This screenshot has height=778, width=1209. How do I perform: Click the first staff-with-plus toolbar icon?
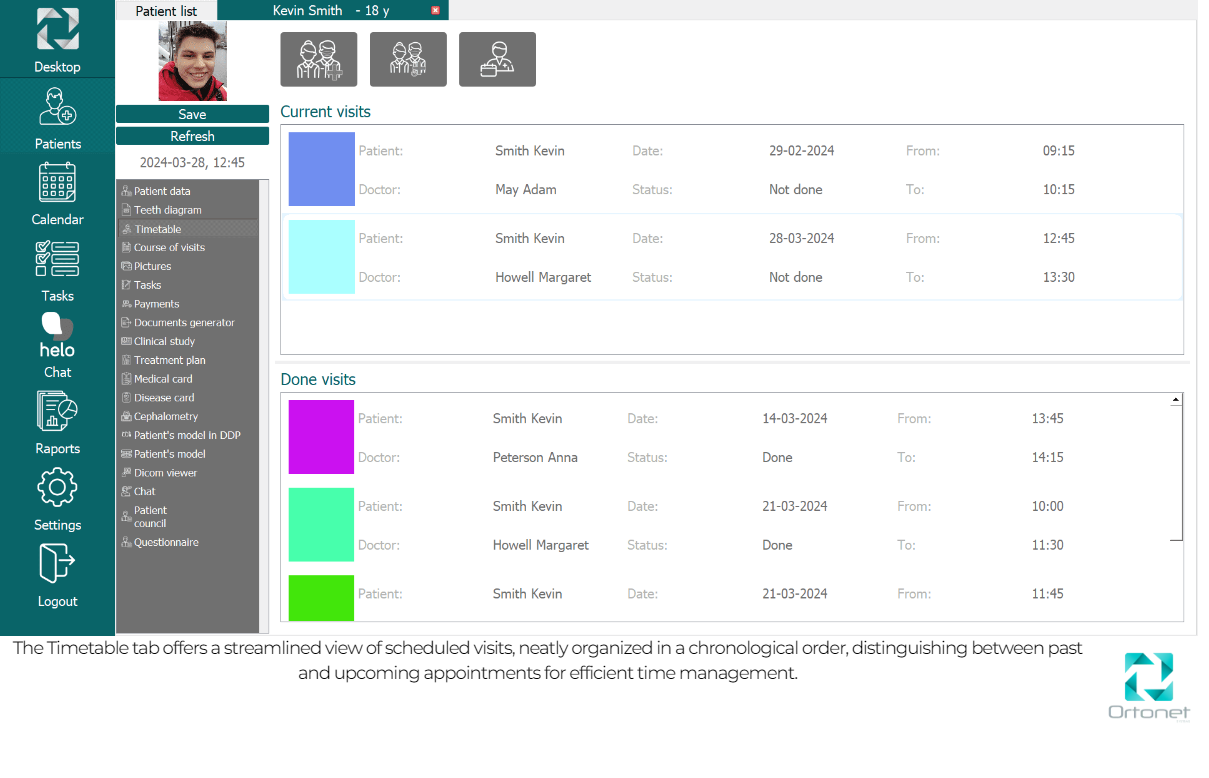pyautogui.click(x=319, y=59)
